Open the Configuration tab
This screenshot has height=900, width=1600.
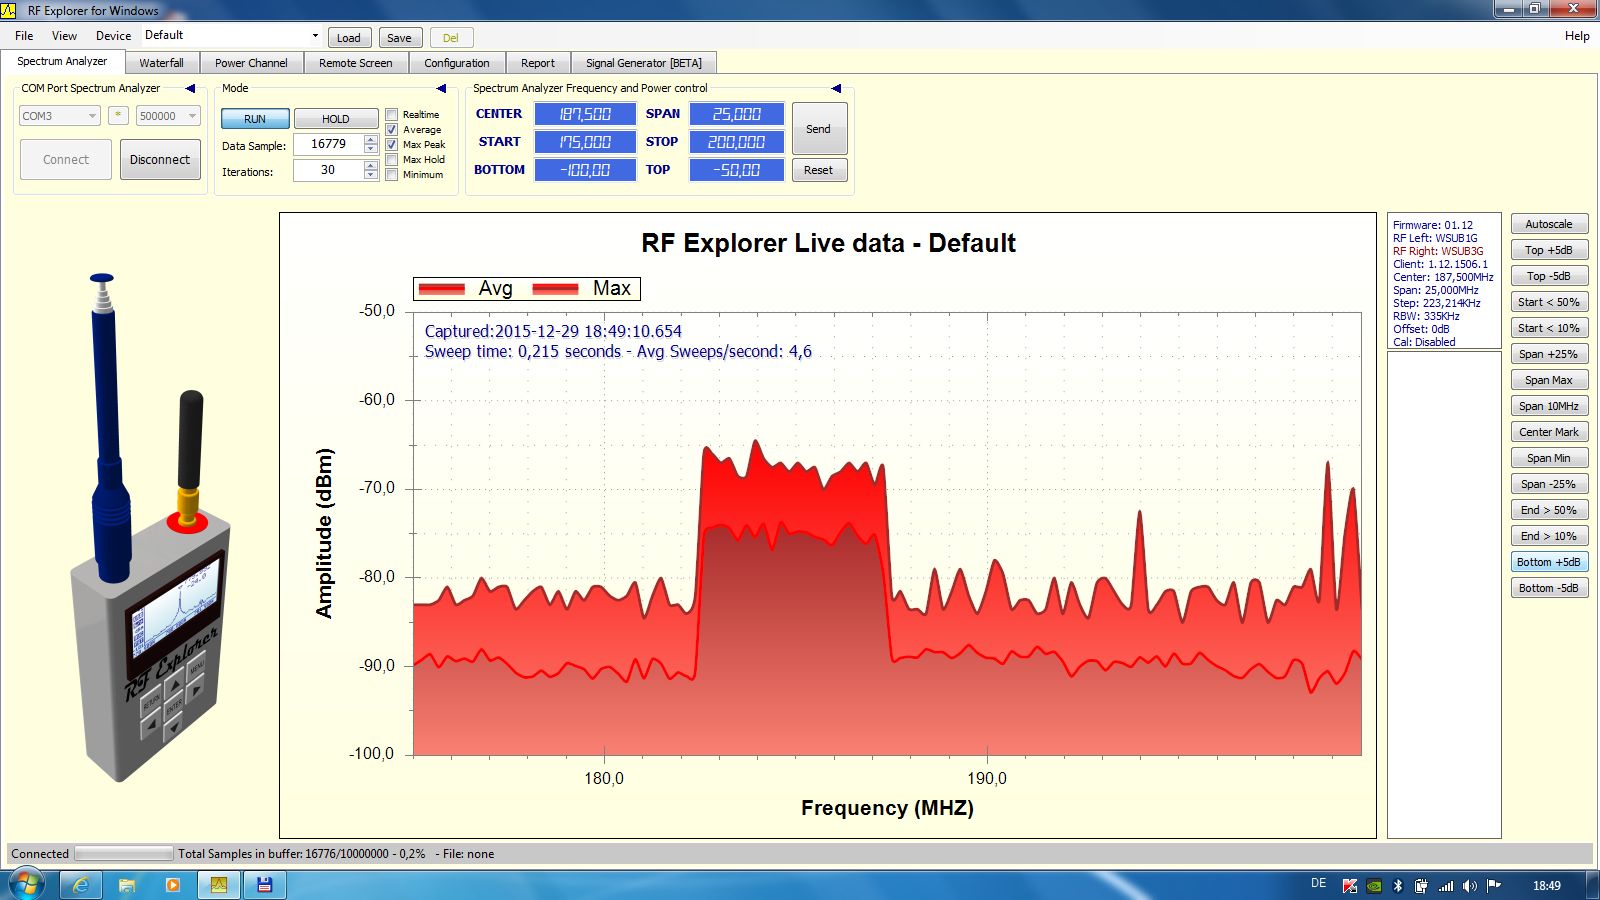457,63
